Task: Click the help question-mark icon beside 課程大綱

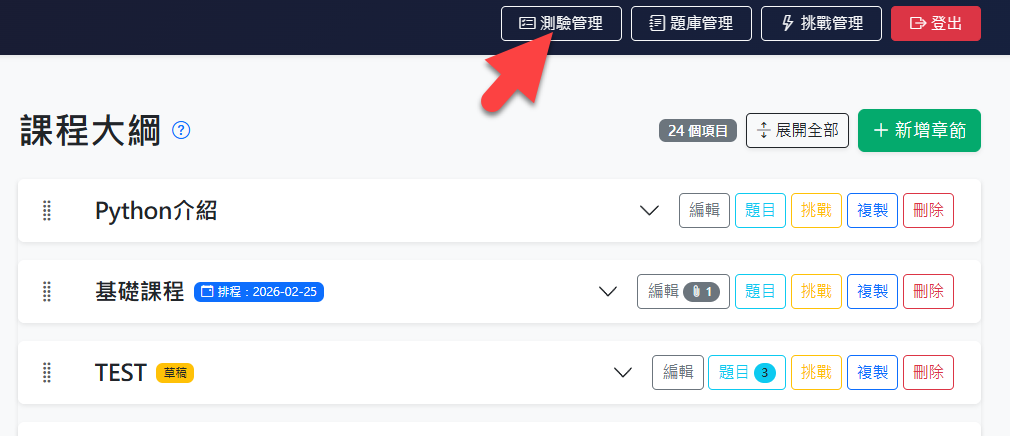Action: (182, 131)
